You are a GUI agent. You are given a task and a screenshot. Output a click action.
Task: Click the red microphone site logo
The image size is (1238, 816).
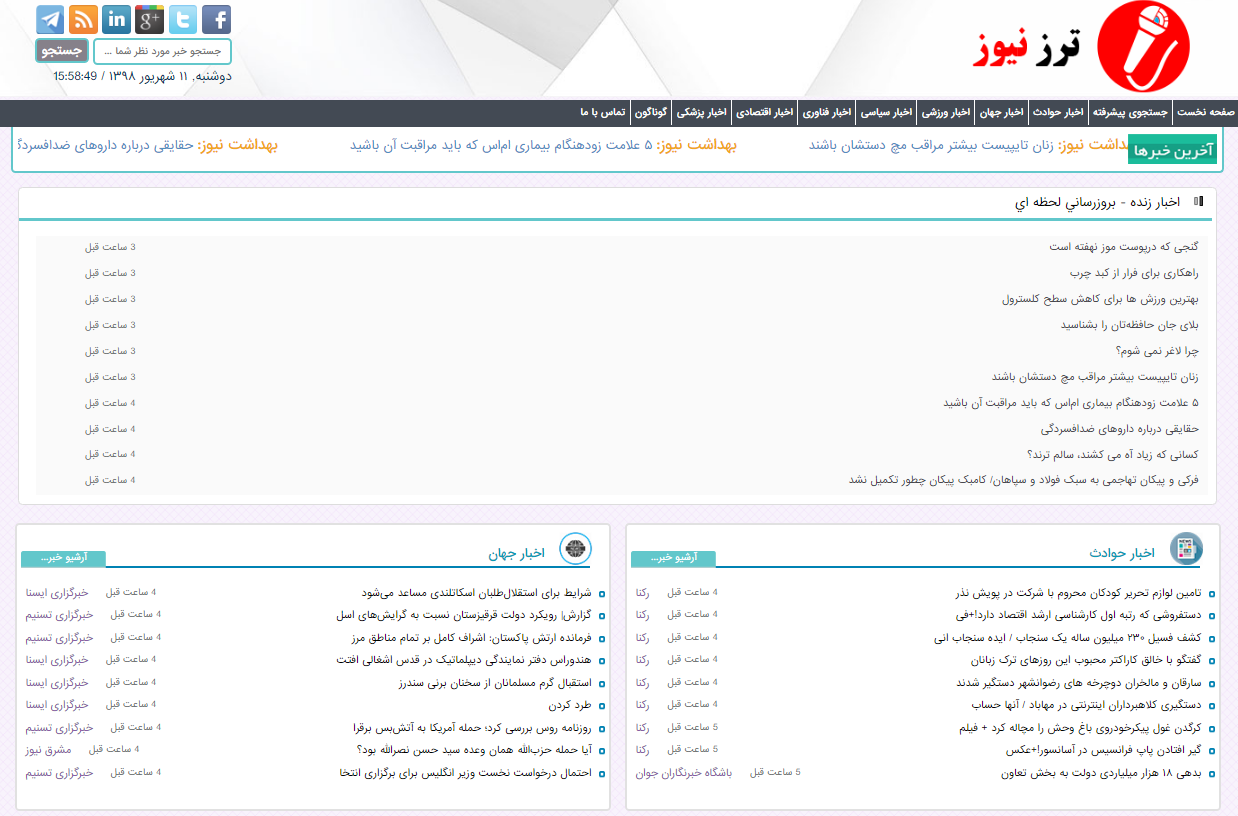[x=1143, y=48]
